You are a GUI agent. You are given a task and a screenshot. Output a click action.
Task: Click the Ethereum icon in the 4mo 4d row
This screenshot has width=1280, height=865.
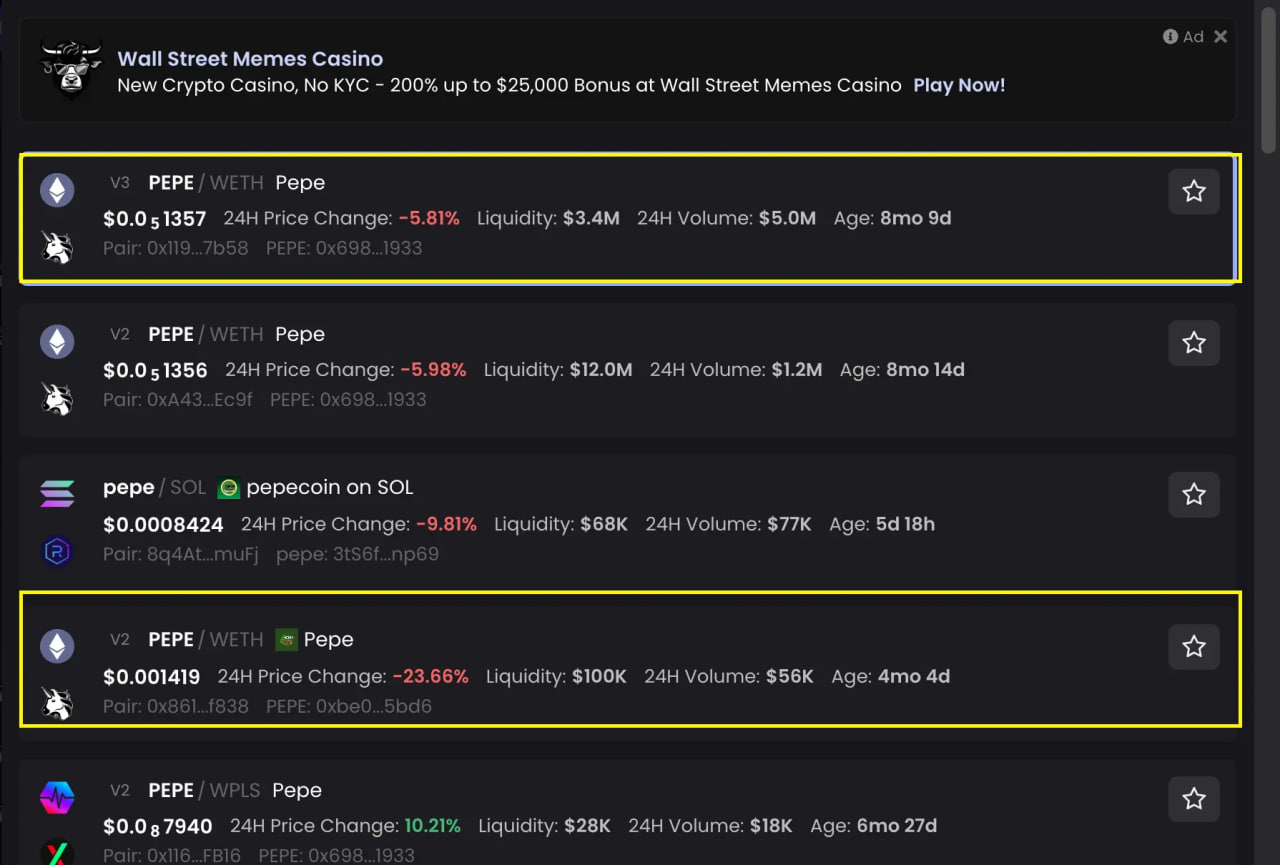pyautogui.click(x=57, y=646)
